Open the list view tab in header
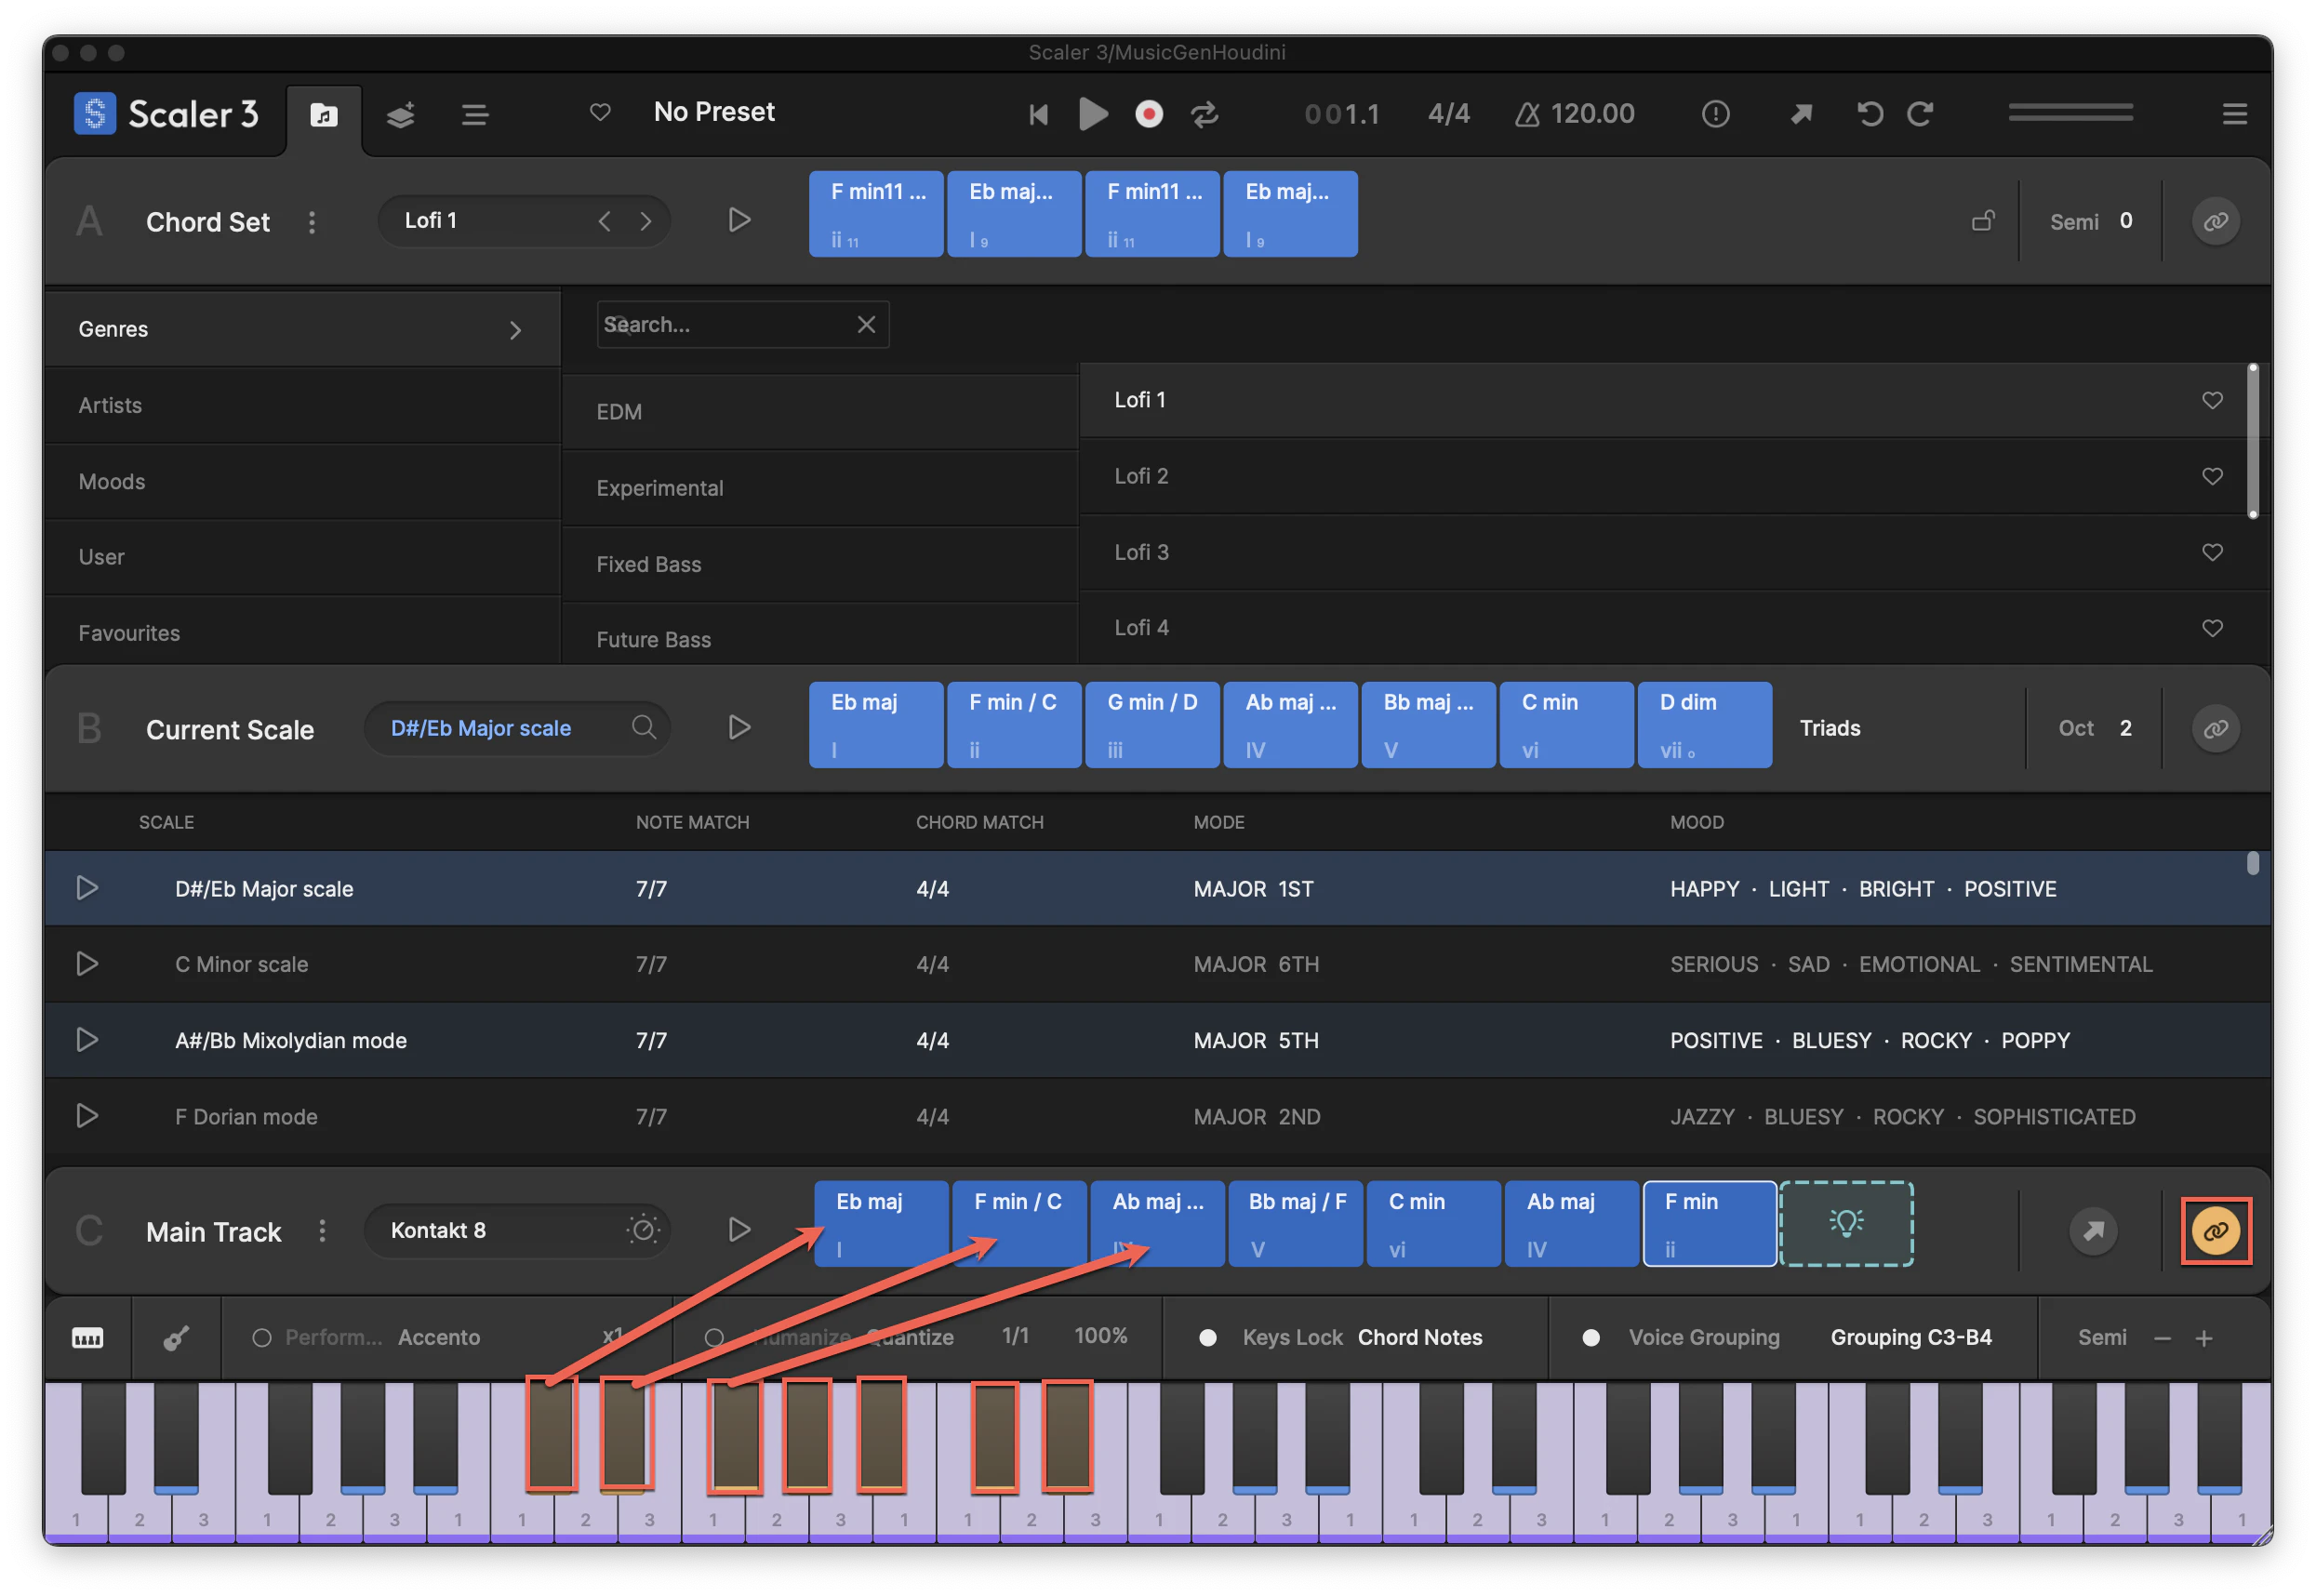The image size is (2316, 1596). [x=475, y=115]
